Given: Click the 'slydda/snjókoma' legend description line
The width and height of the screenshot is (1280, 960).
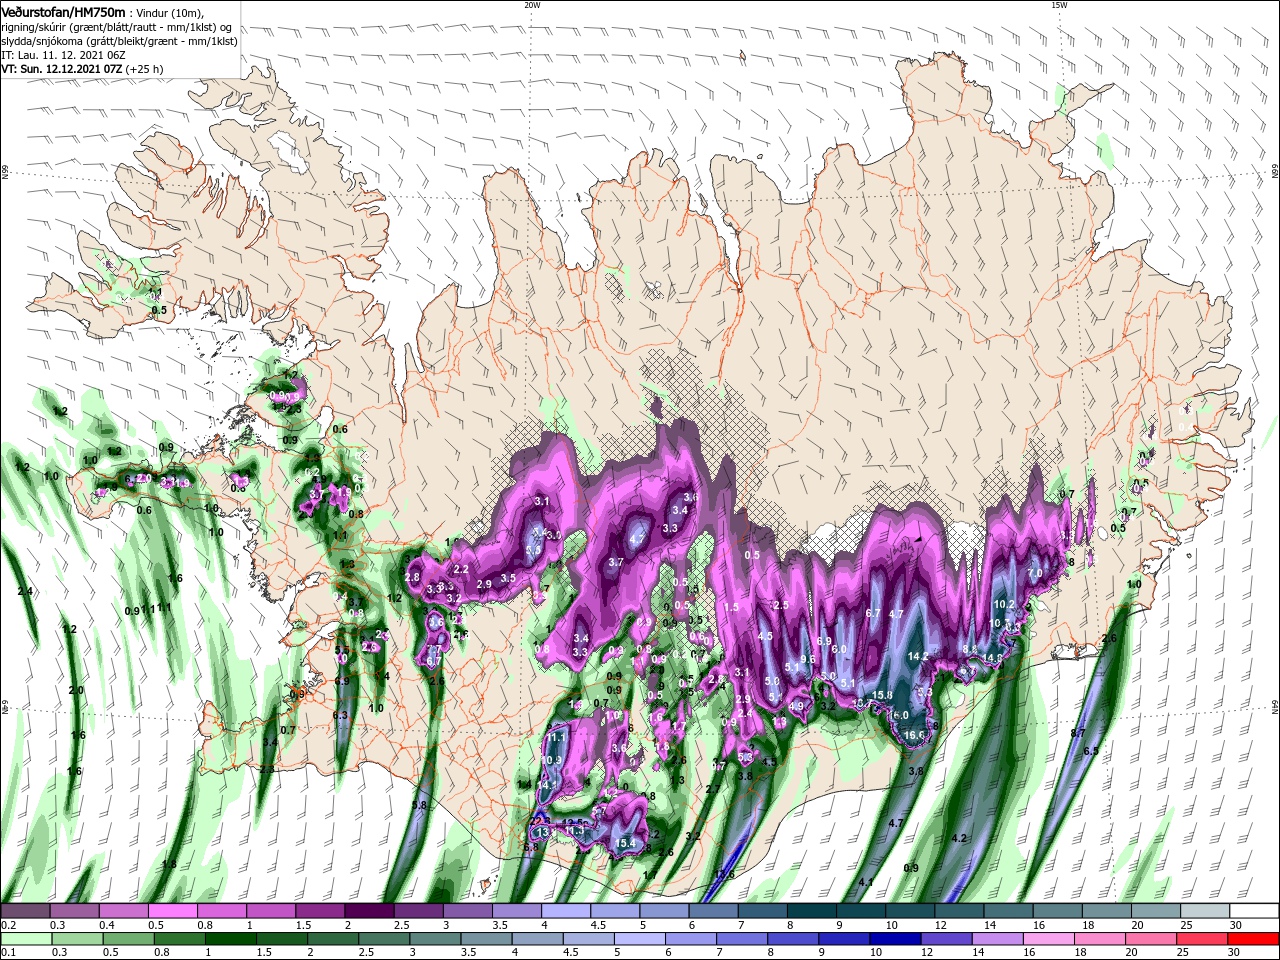Looking at the screenshot, I should [x=119, y=41].
